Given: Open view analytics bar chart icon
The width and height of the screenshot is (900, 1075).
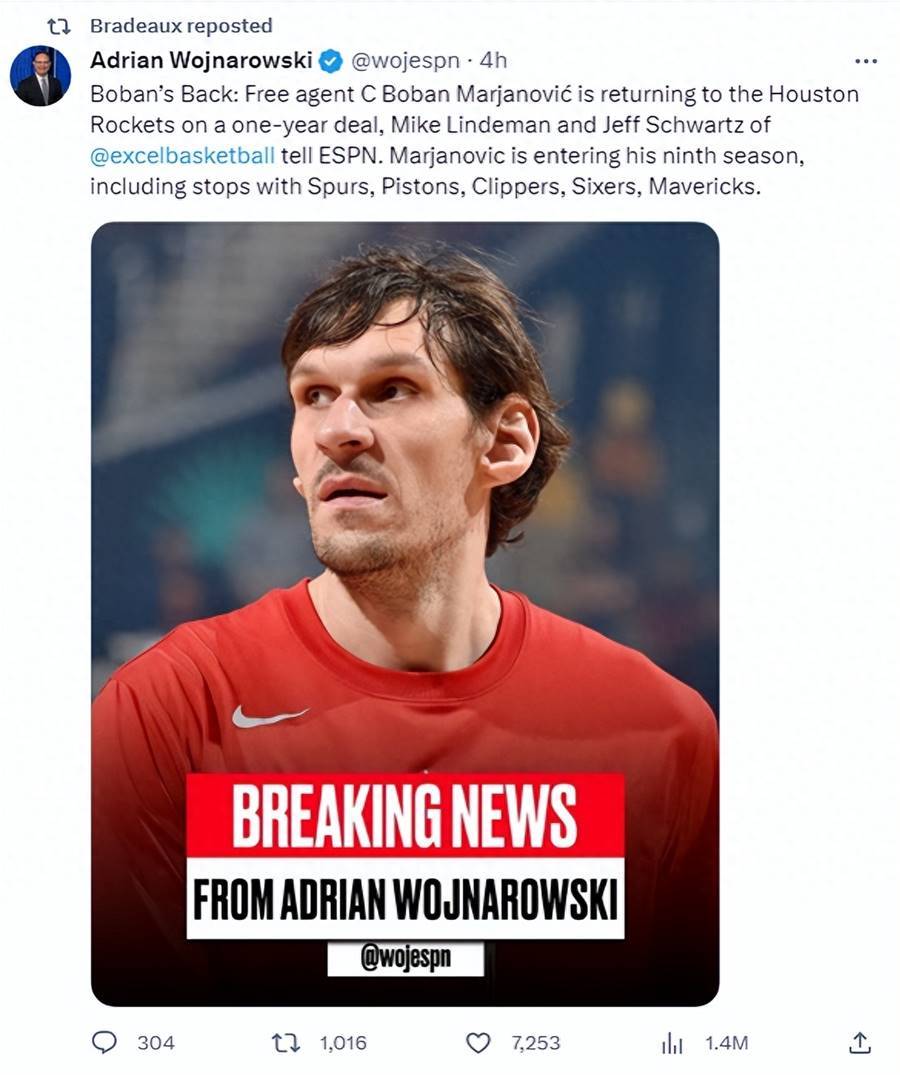Looking at the screenshot, I should [x=672, y=1043].
